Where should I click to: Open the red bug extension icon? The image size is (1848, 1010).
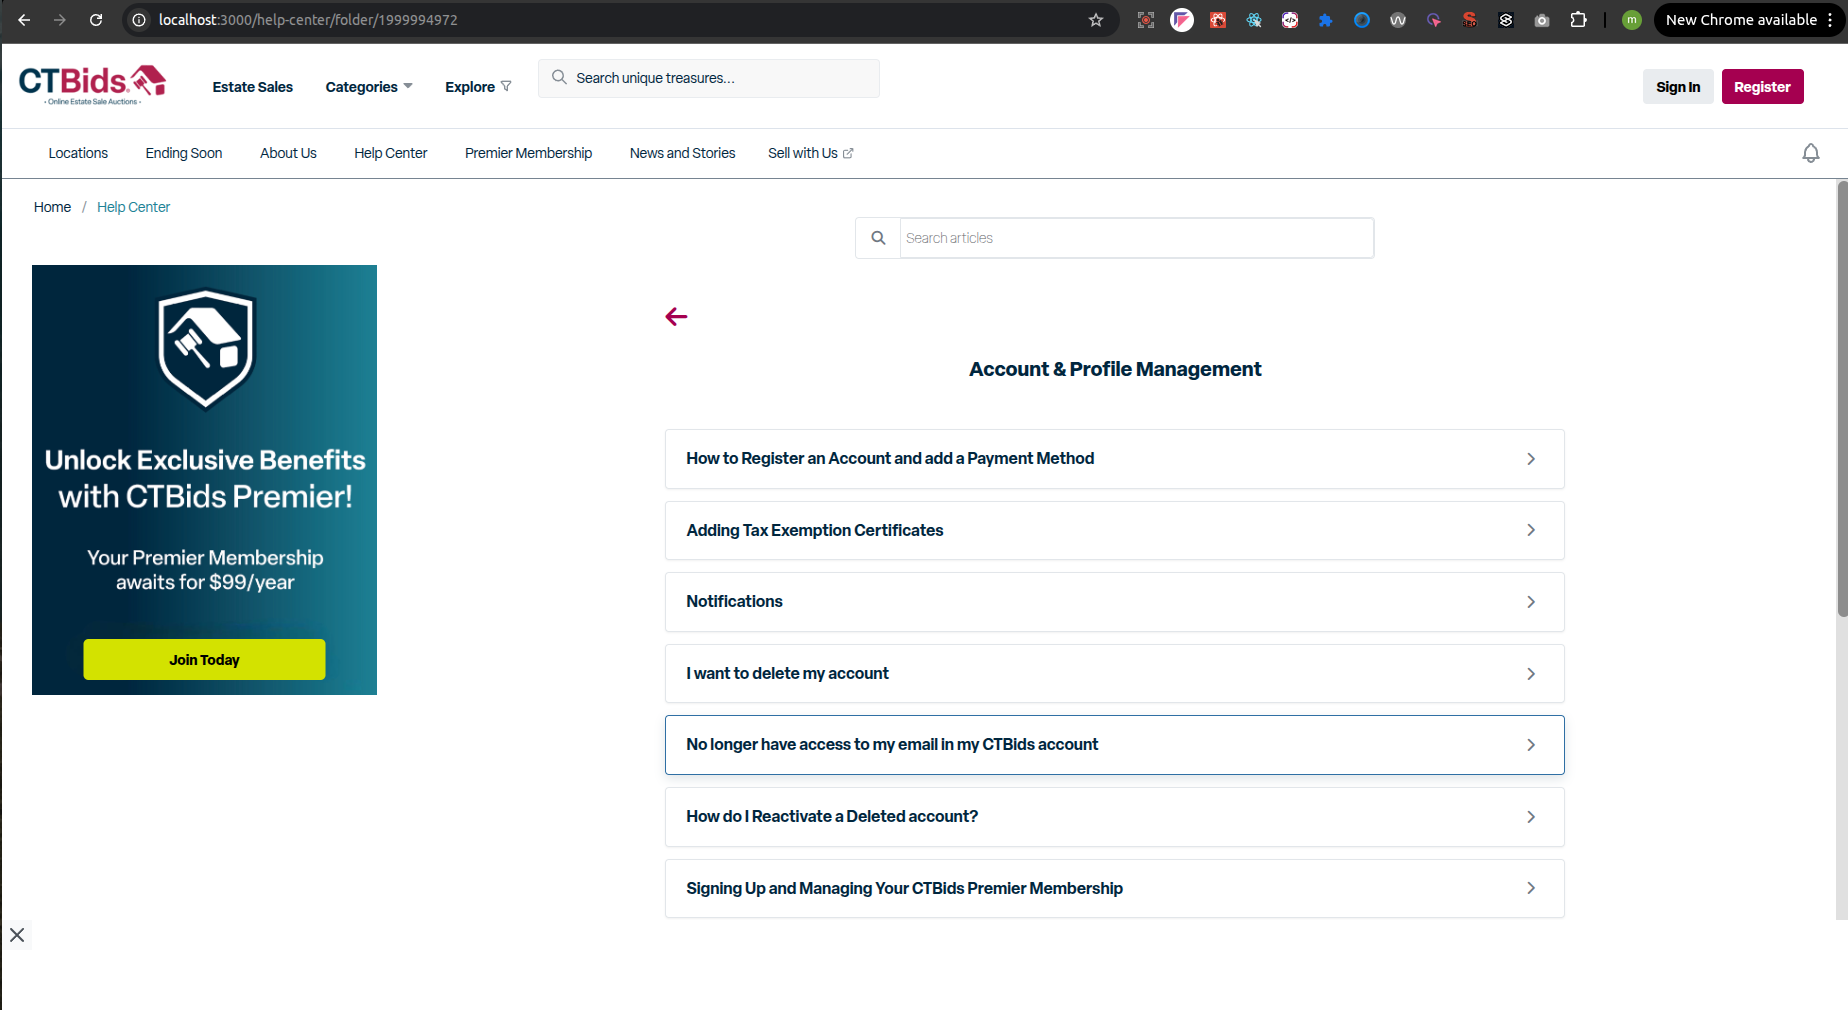[1218, 20]
